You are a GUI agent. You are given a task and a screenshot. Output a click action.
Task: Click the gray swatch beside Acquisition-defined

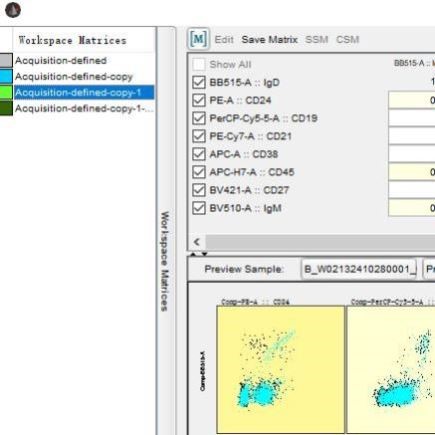point(6,61)
